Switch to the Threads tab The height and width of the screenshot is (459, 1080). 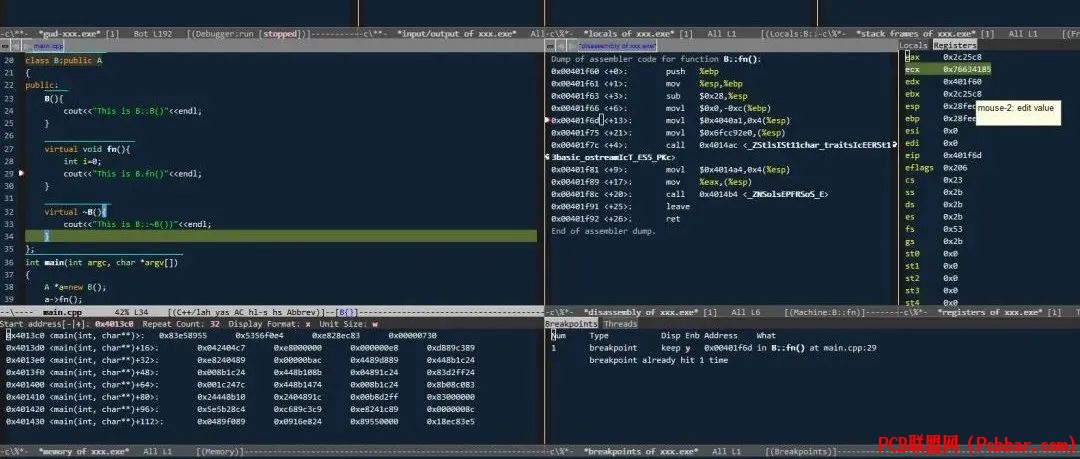coord(620,324)
